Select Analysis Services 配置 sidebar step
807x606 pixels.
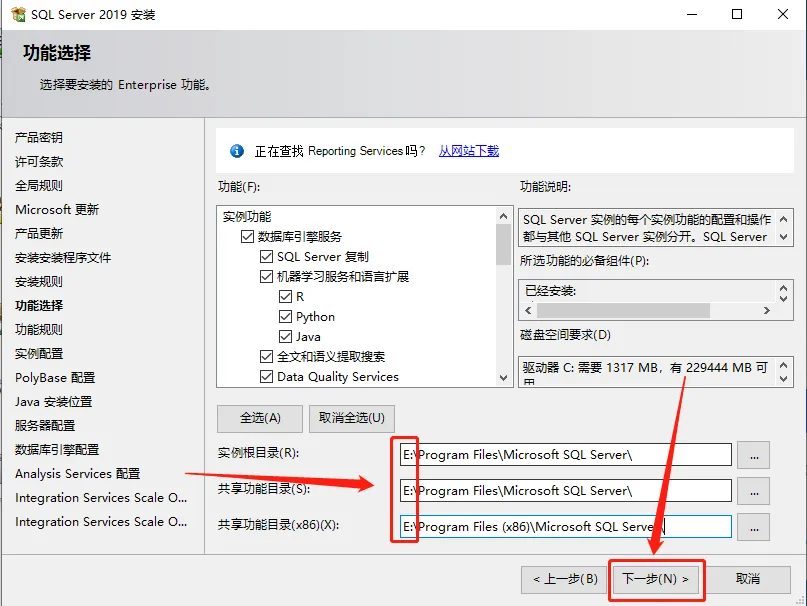pos(78,474)
